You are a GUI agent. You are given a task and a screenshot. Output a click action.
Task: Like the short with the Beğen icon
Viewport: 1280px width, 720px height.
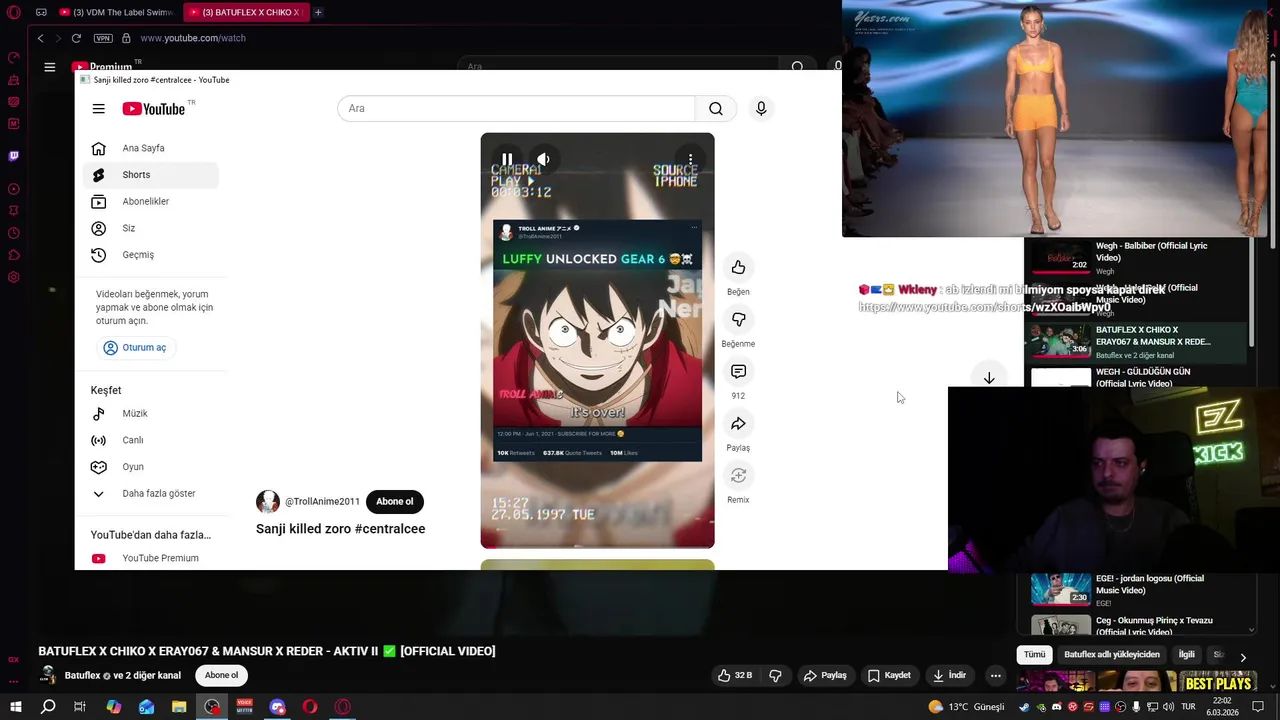point(738,267)
